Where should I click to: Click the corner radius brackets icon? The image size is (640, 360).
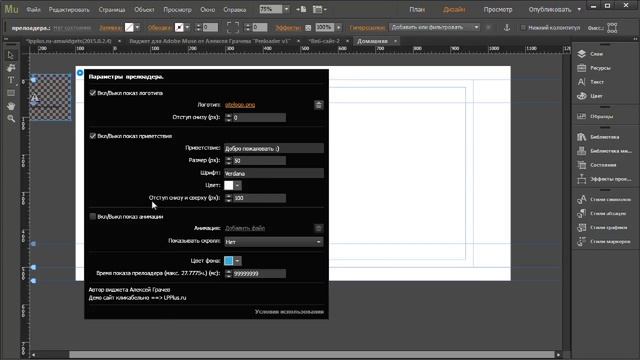(233, 27)
